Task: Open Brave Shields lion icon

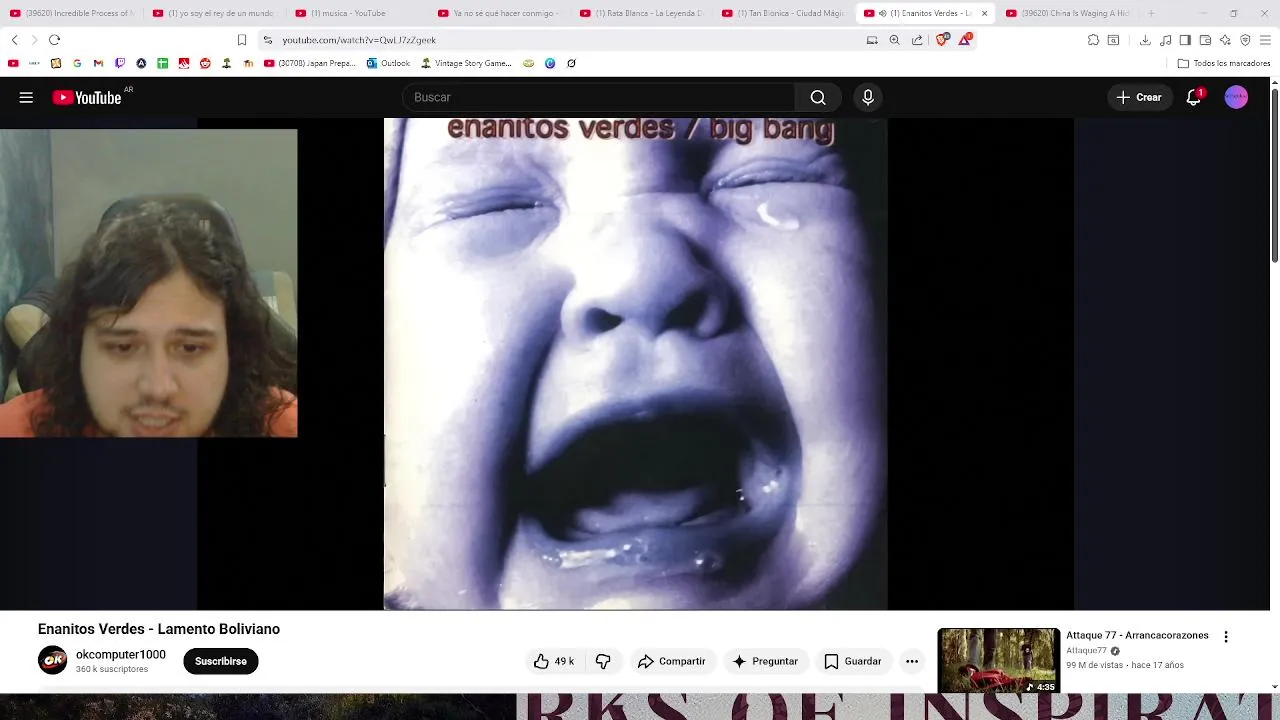Action: click(x=941, y=40)
